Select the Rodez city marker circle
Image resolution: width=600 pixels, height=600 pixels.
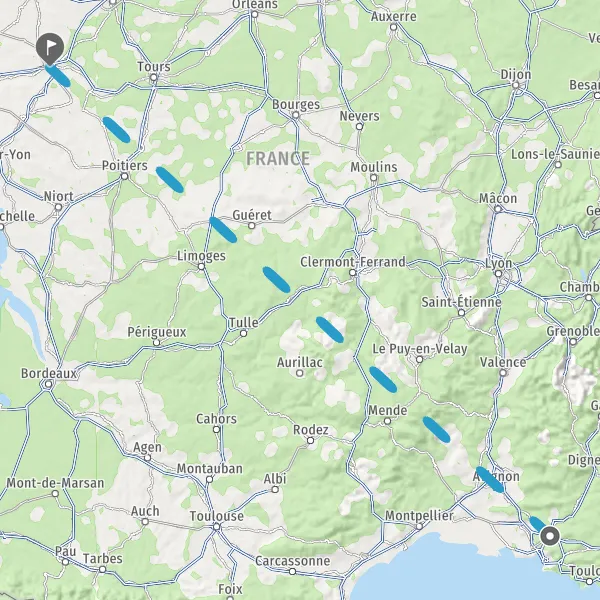click(310, 441)
